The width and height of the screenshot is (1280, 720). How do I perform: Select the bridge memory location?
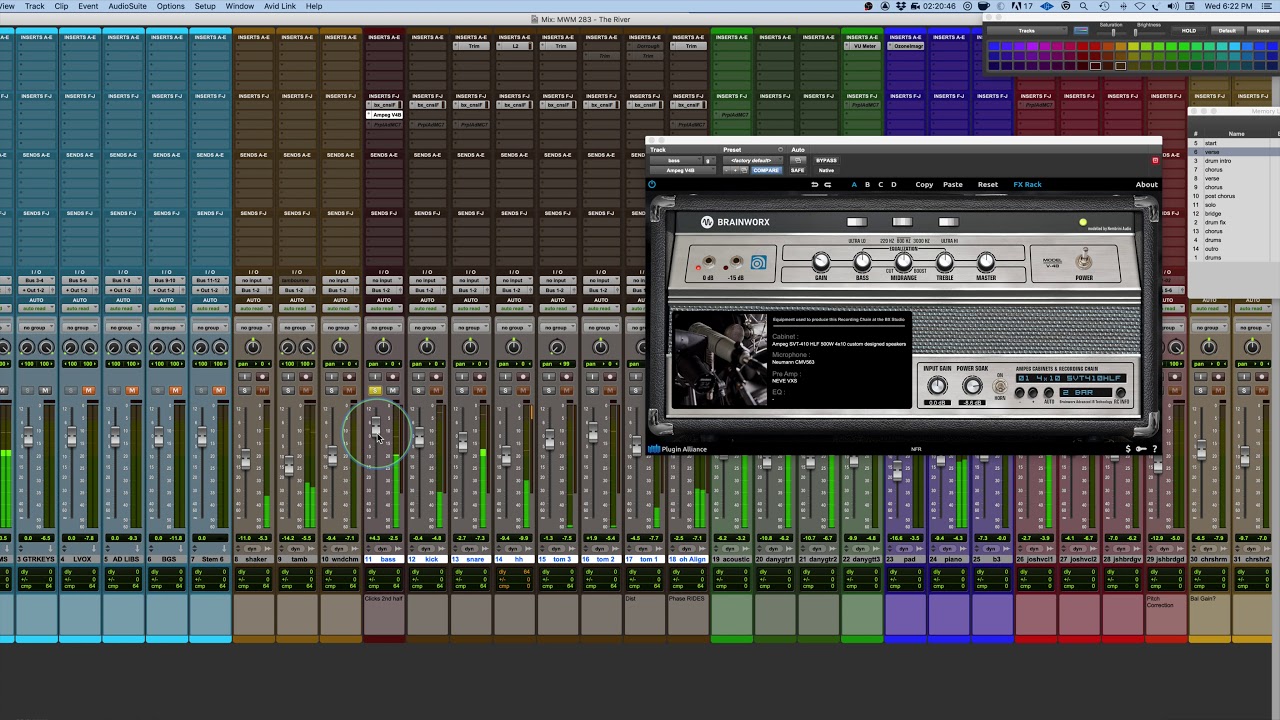[1213, 213]
